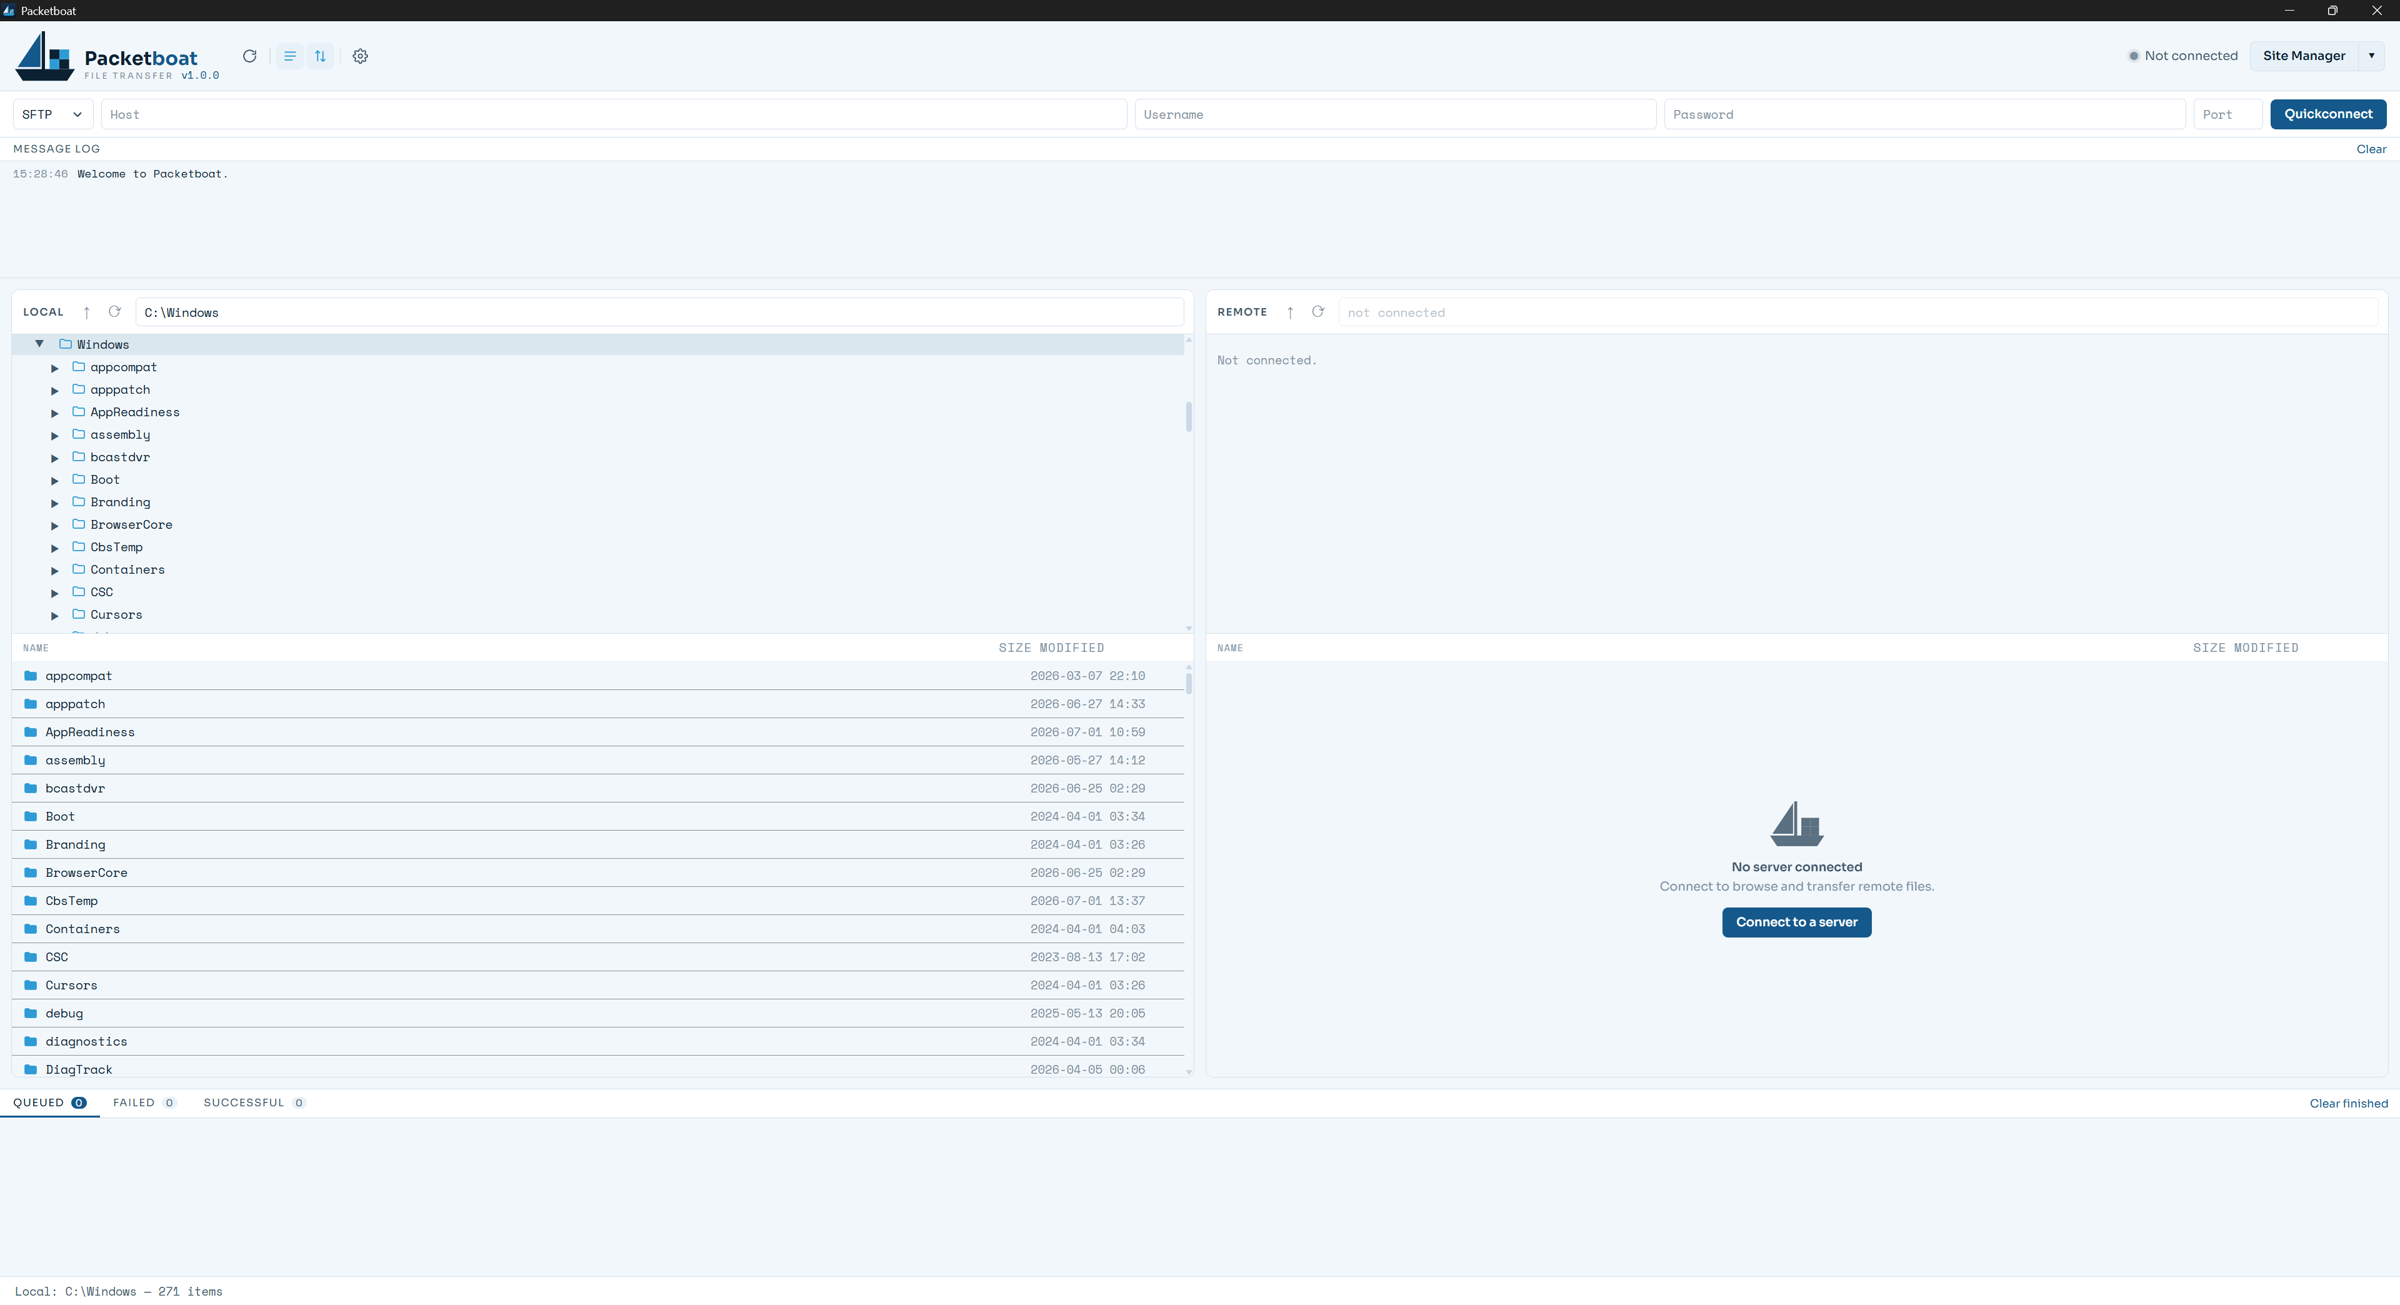Expand the BrowserCore tree node
Viewport: 2400px width, 1305px height.
click(x=55, y=525)
